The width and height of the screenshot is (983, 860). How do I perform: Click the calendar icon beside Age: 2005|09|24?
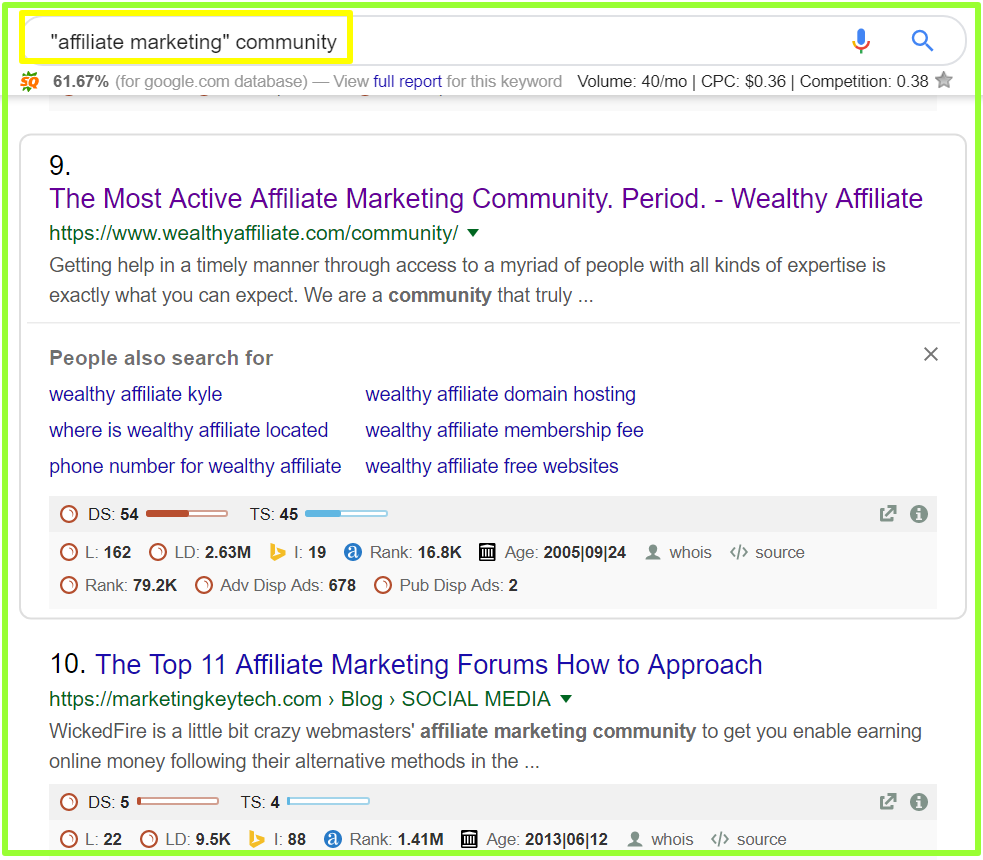click(x=487, y=552)
